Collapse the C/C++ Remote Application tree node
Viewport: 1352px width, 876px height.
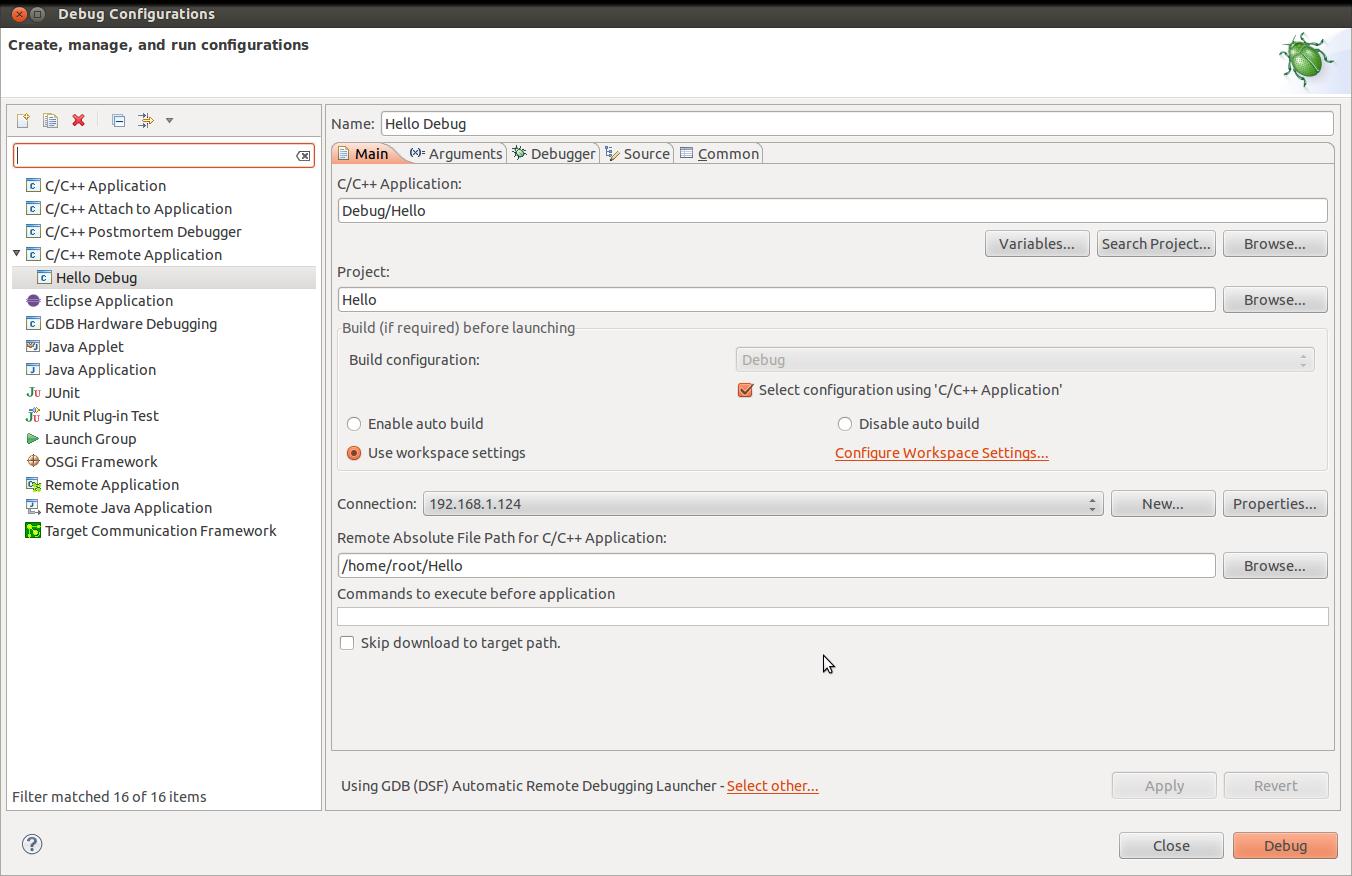[17, 254]
